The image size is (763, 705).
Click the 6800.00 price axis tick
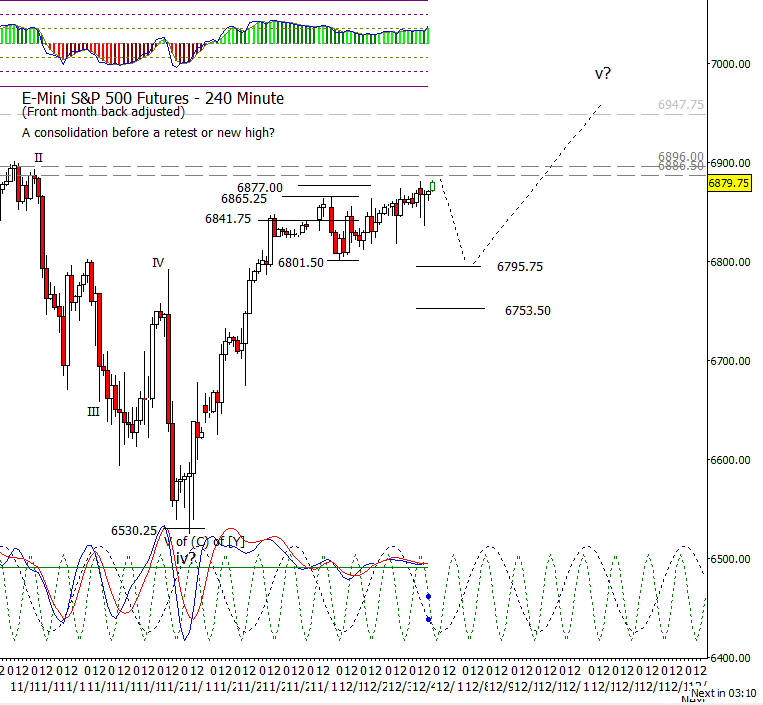pos(730,262)
